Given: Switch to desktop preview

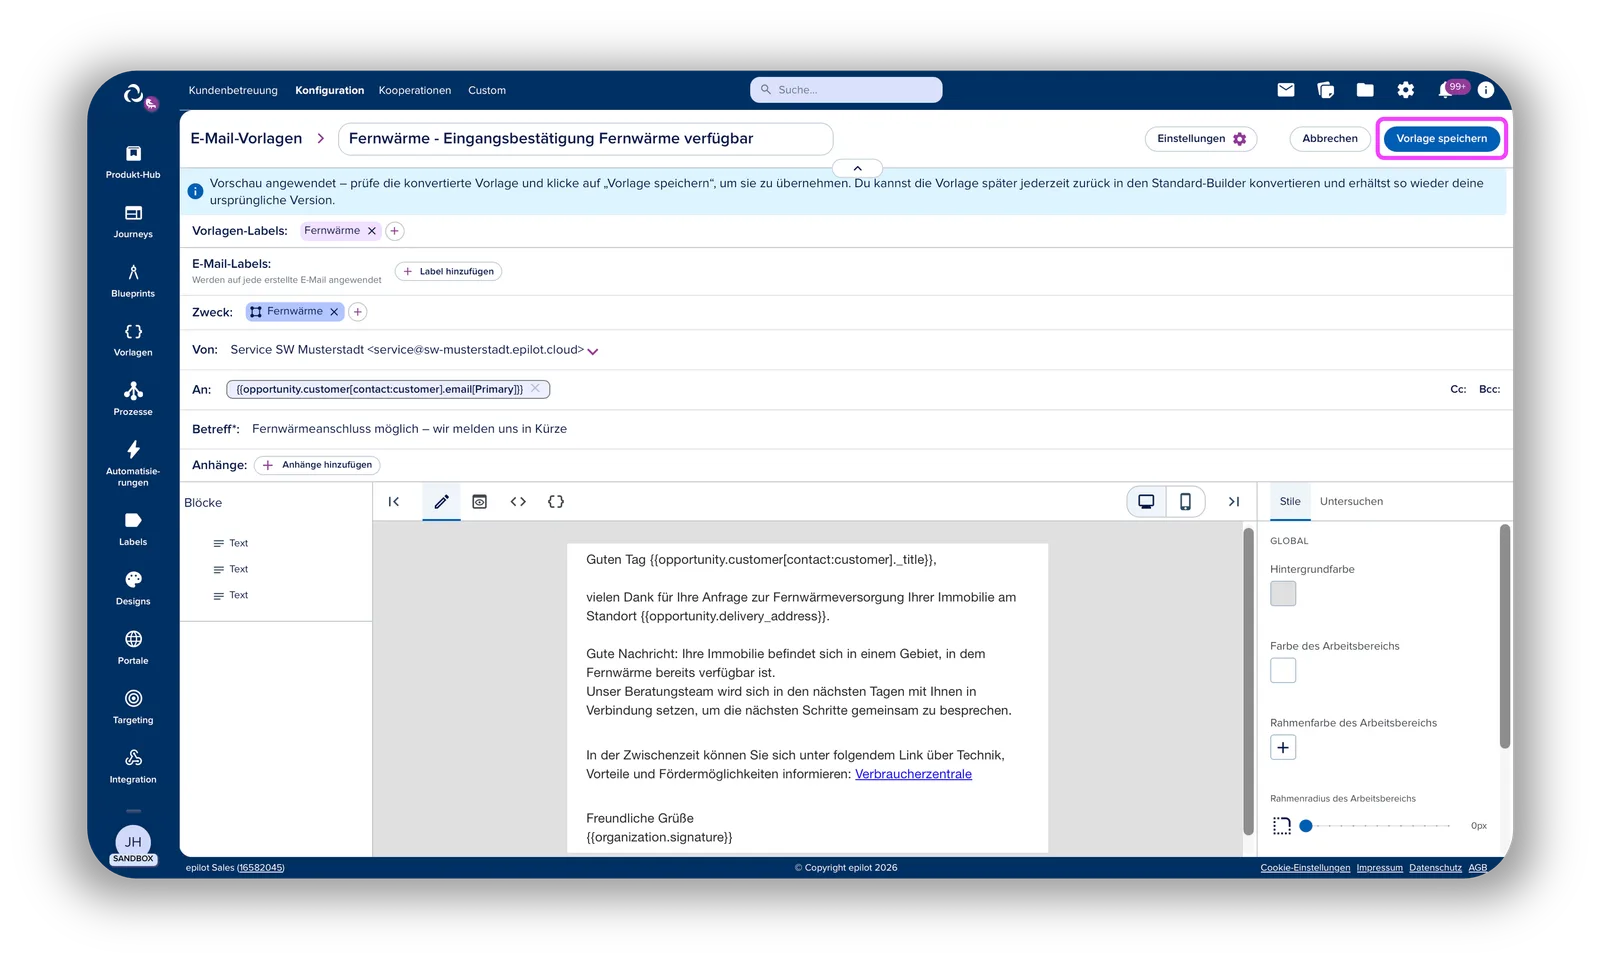Looking at the screenshot, I should pos(1147,502).
